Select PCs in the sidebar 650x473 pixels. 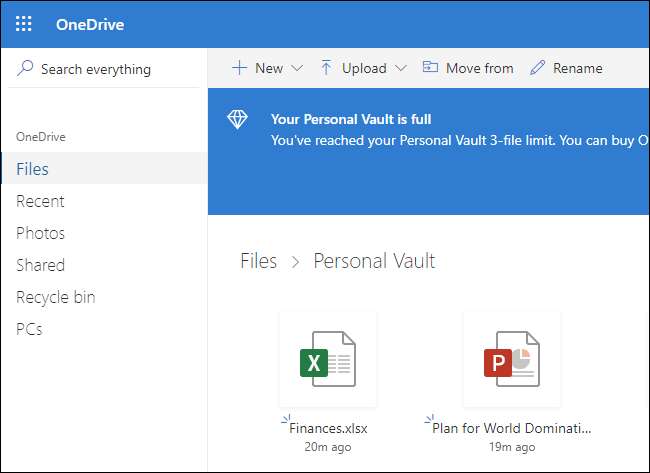point(29,329)
